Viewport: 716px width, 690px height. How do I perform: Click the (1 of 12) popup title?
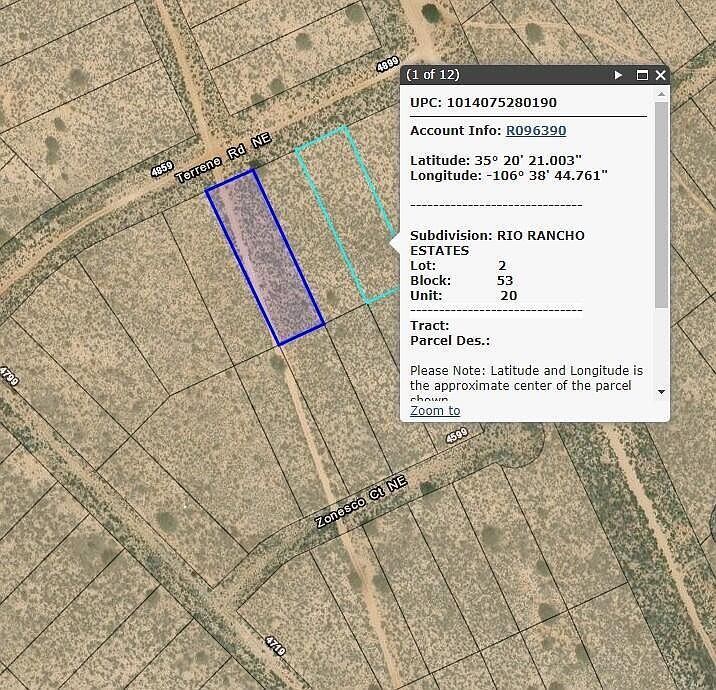[433, 74]
